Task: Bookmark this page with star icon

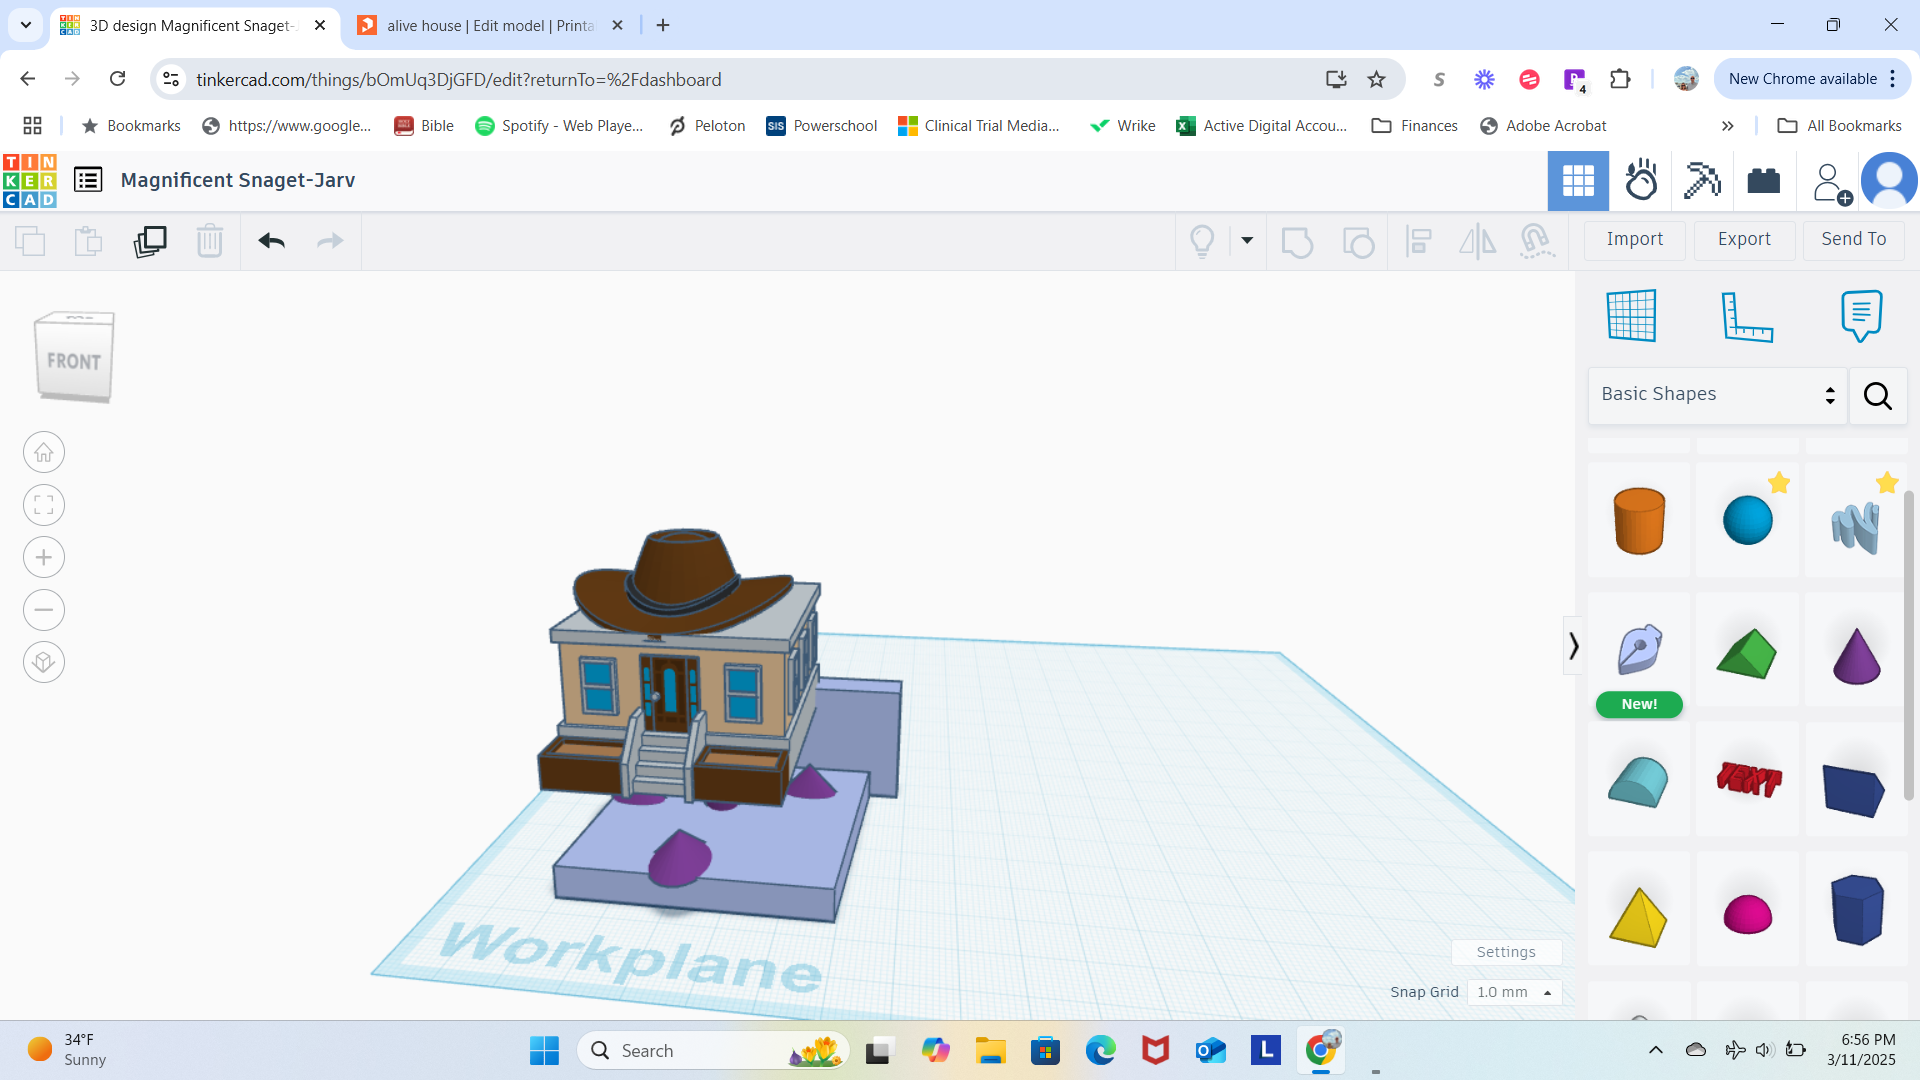Action: click(x=1377, y=79)
